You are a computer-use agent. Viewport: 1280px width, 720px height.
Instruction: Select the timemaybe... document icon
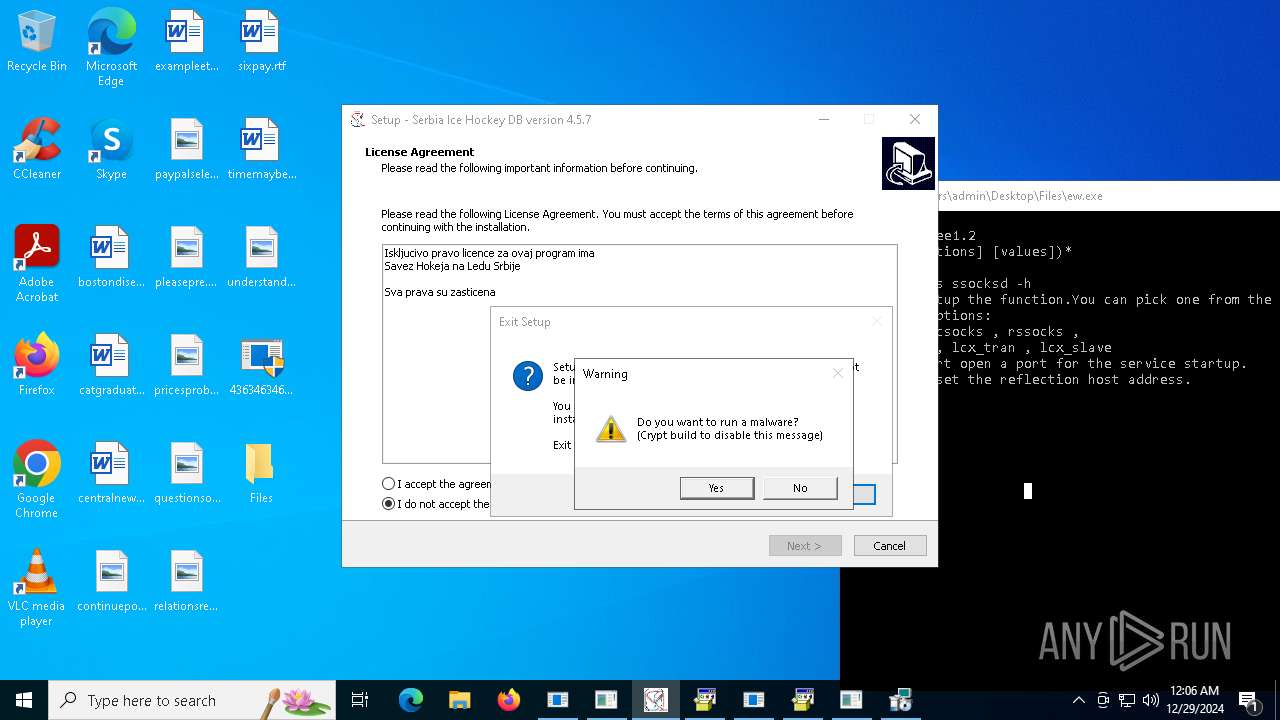point(262,150)
